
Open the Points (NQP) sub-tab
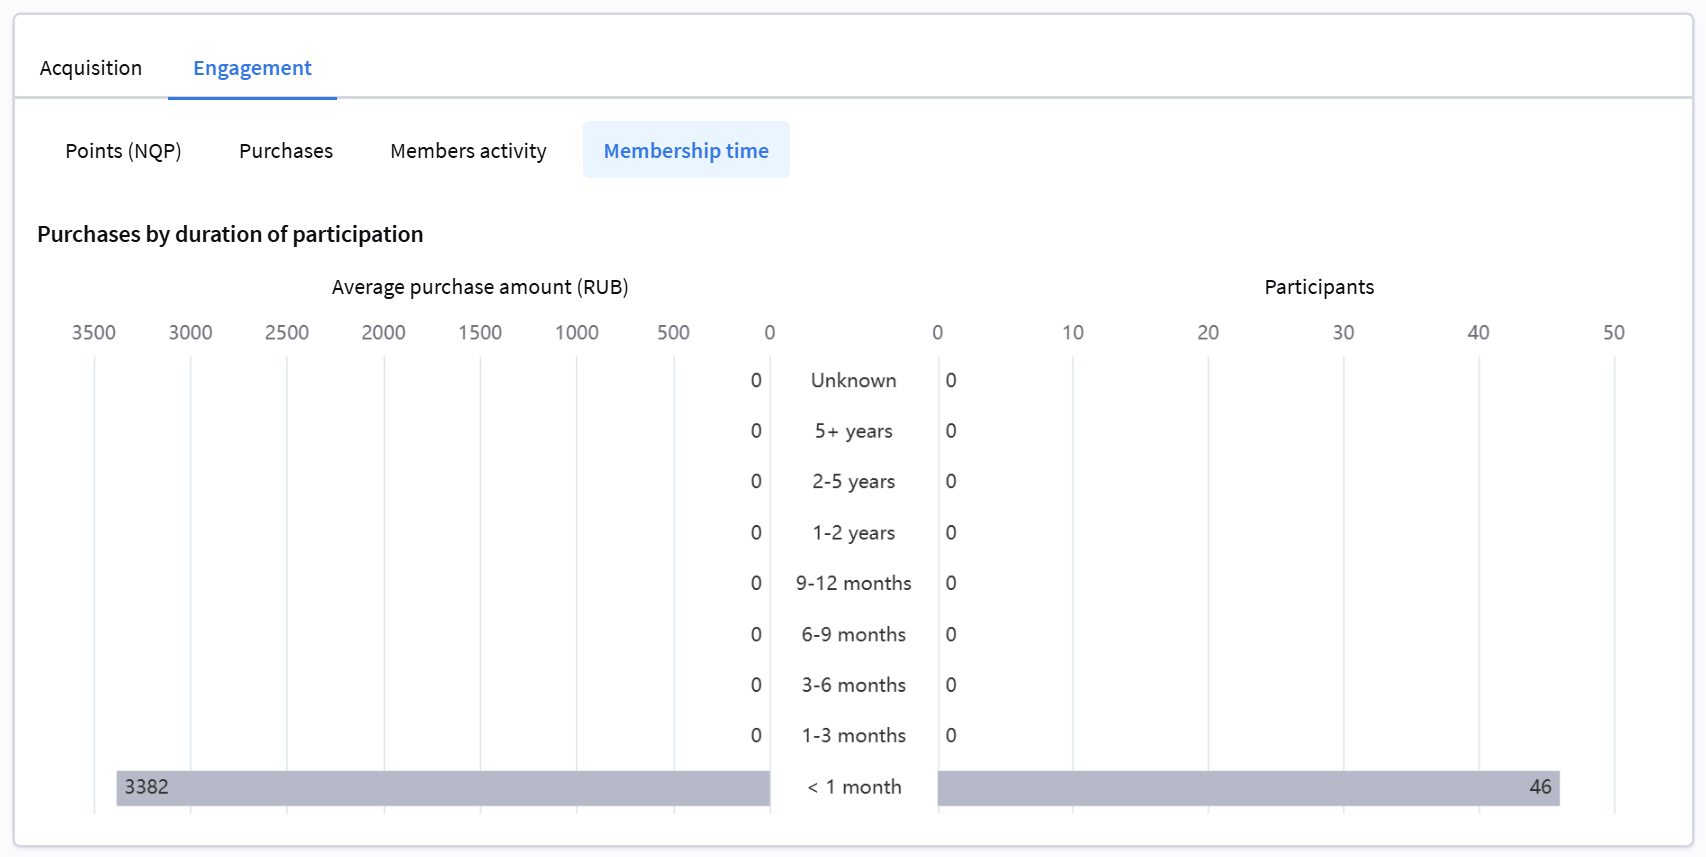[123, 151]
